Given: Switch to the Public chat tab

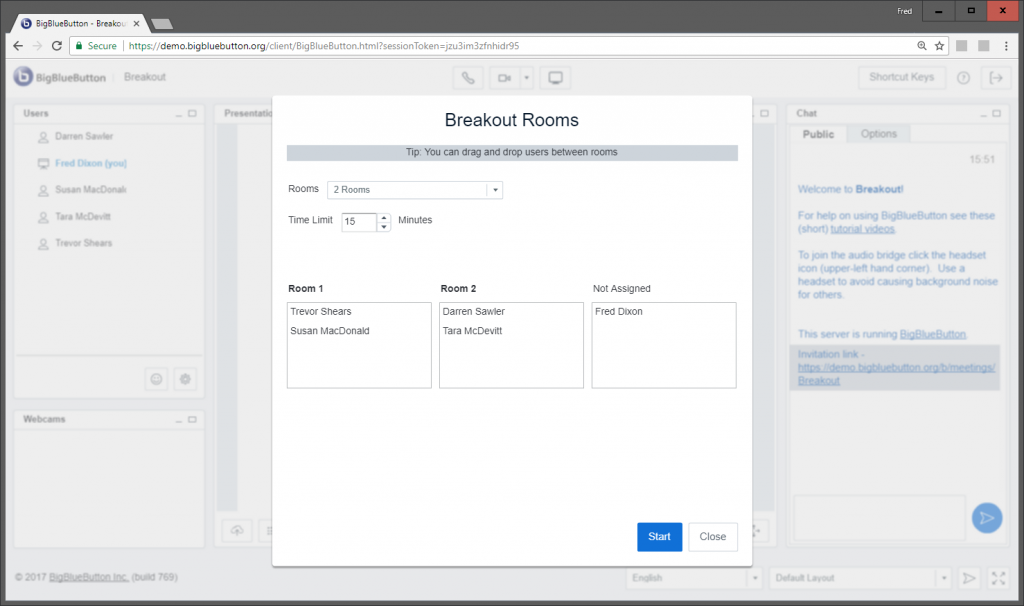Looking at the screenshot, I should tap(818, 134).
